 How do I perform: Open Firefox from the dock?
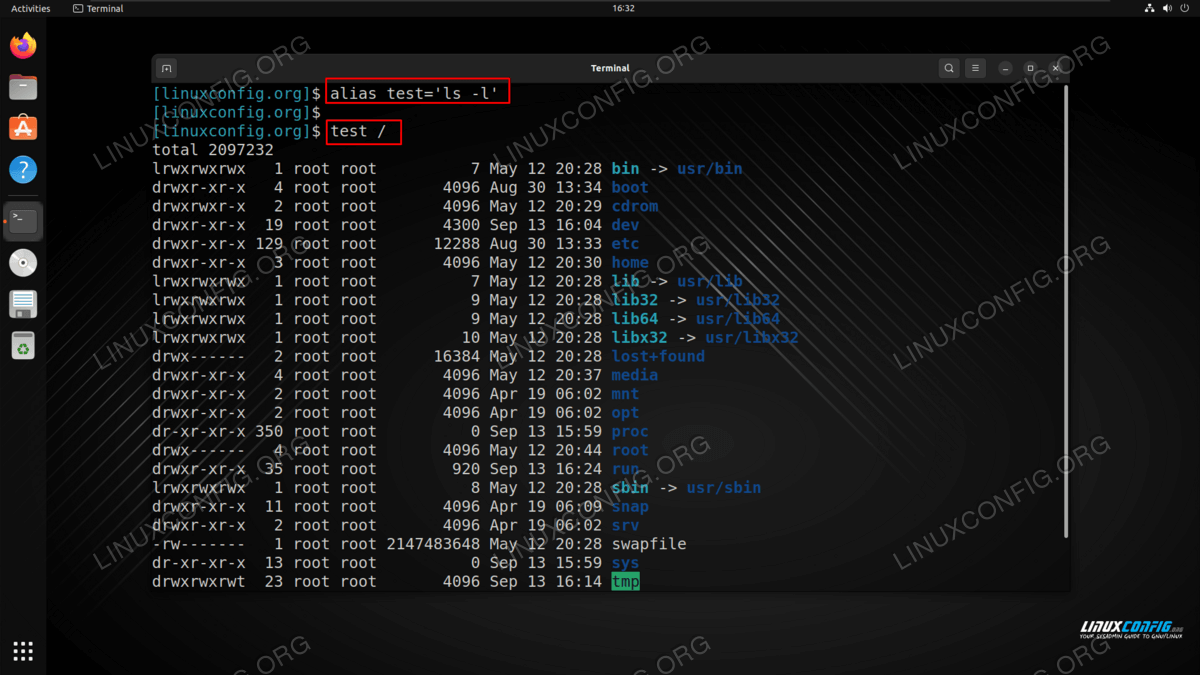(23, 46)
